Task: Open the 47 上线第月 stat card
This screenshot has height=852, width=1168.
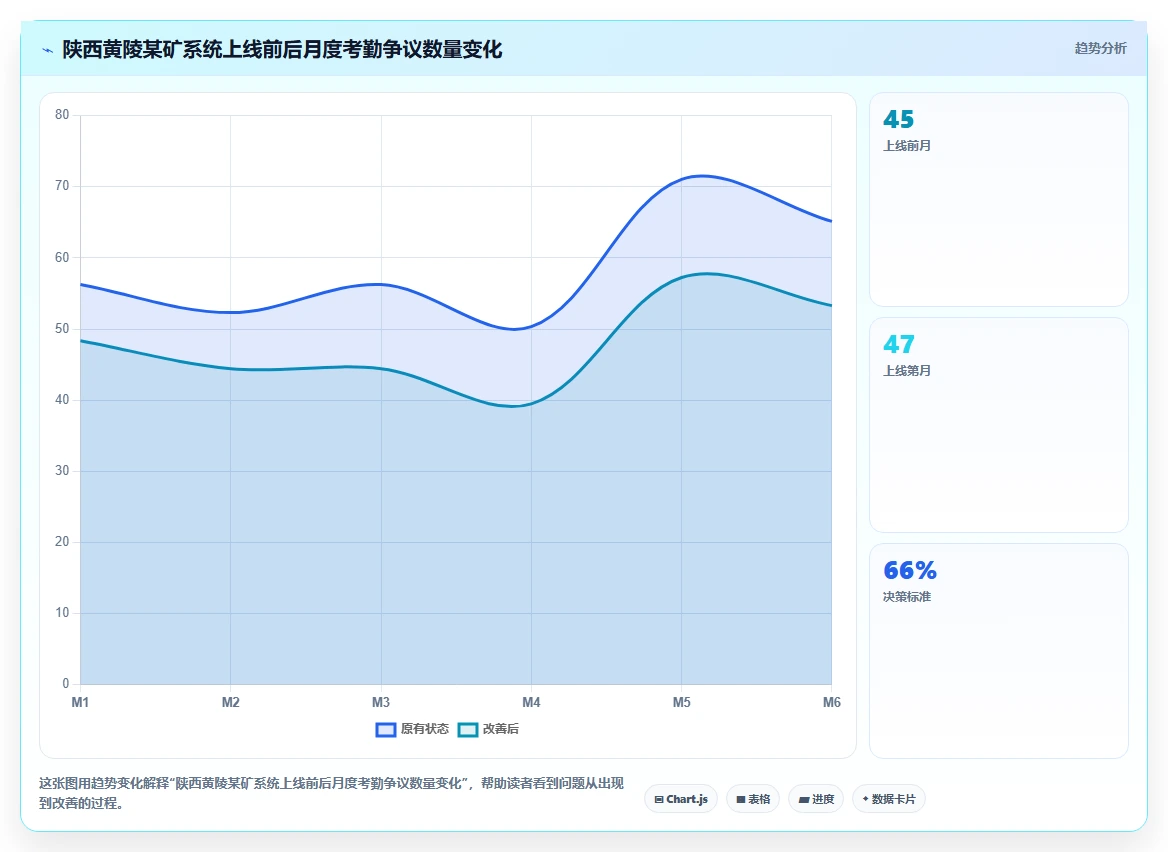Action: [999, 425]
